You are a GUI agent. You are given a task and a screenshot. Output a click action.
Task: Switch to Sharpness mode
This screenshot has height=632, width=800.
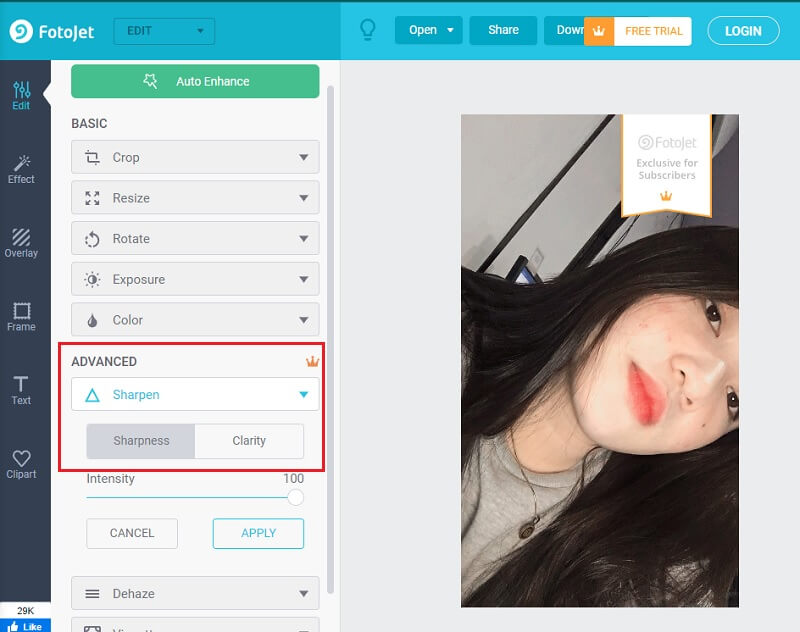[141, 441]
